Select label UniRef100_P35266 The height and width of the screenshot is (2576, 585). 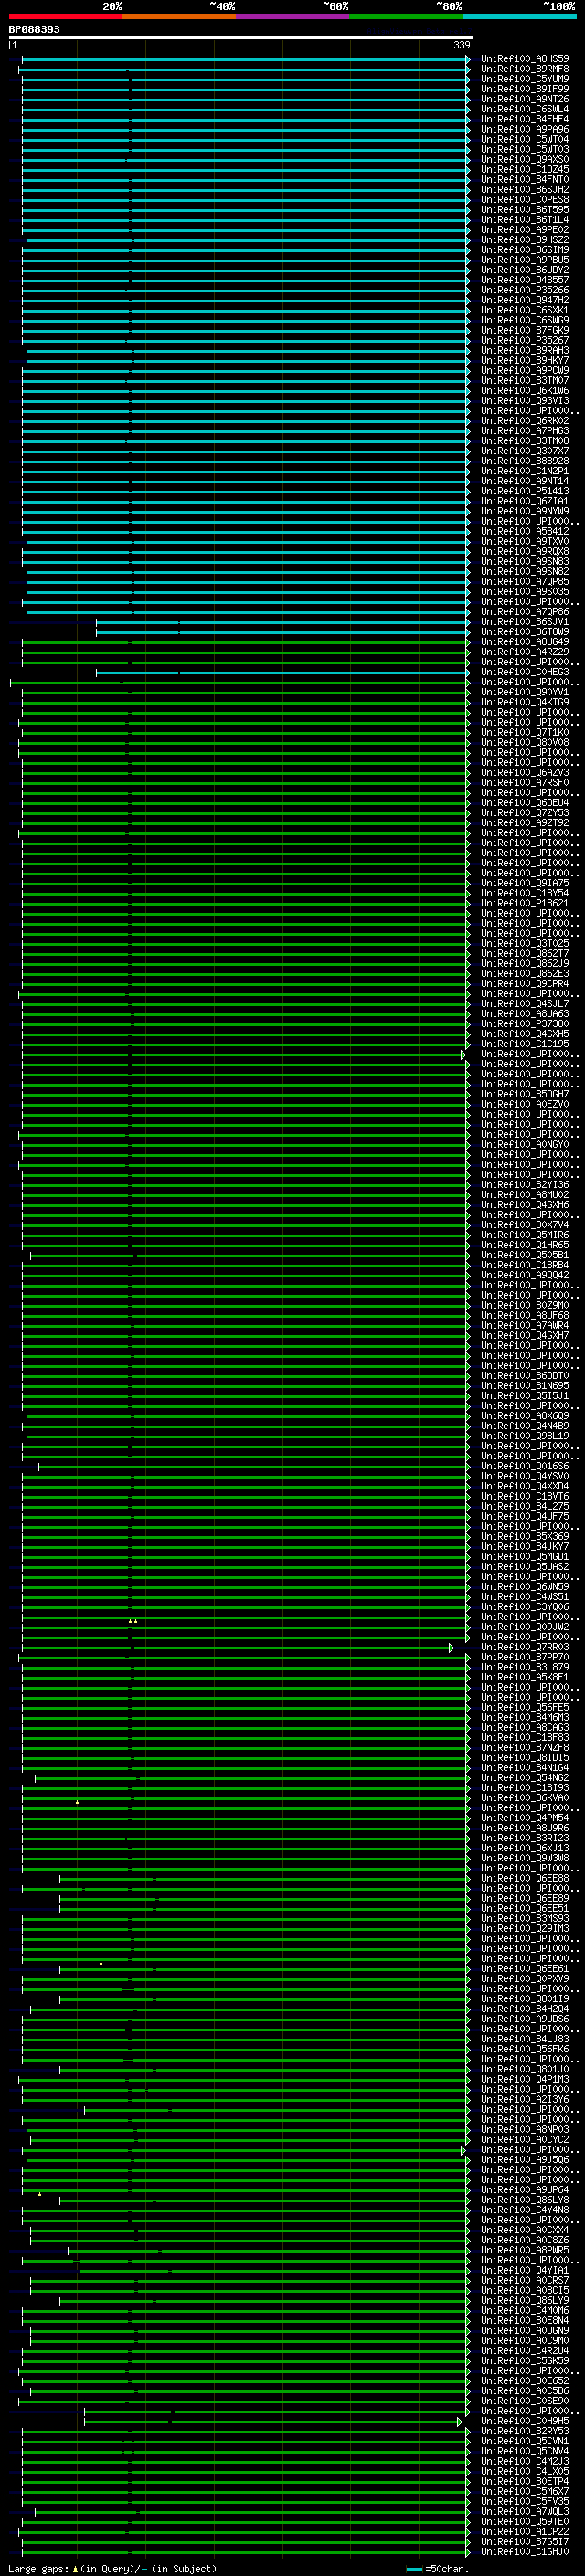pyautogui.click(x=524, y=290)
